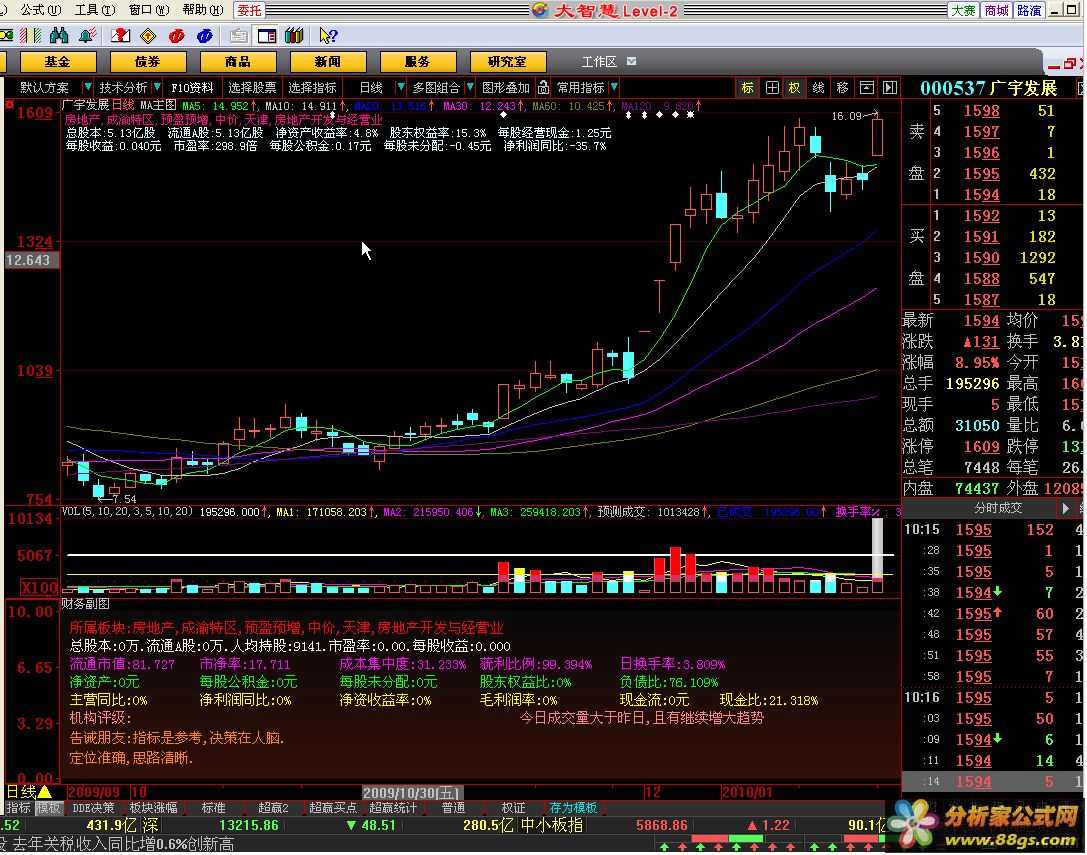1087x855 pixels.
Task: Click the window layout panel icon
Action: pyautogui.click(x=266, y=35)
